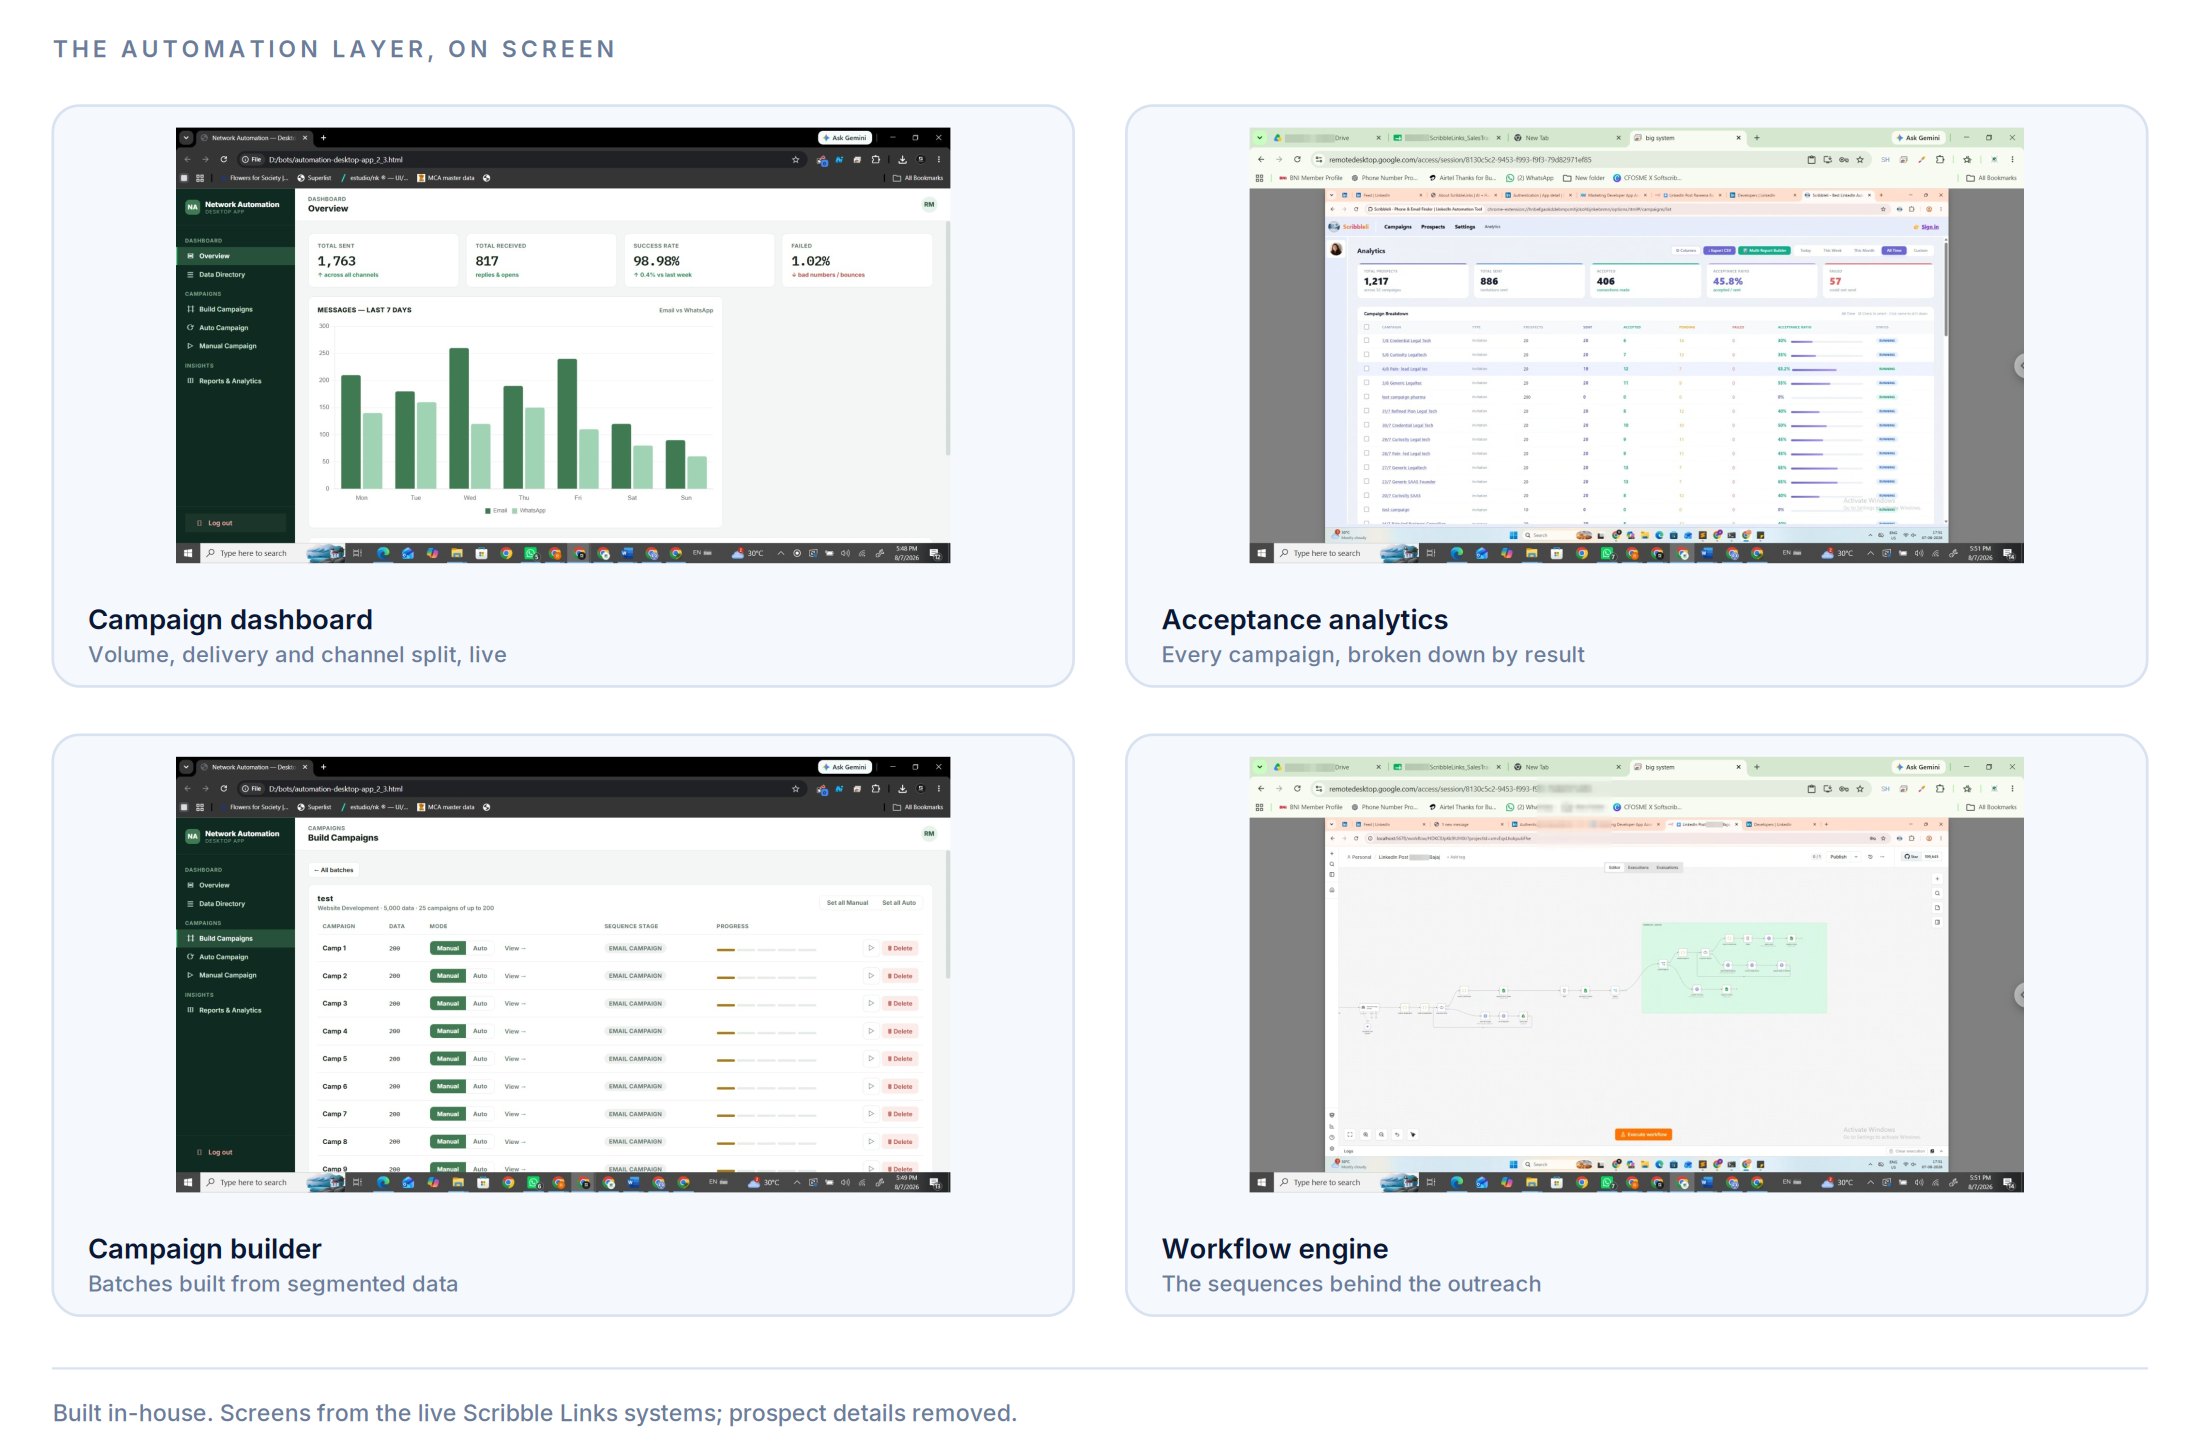Open File Explorer in Campaign dashboard taskbar
2200x1452 pixels.
click(457, 553)
